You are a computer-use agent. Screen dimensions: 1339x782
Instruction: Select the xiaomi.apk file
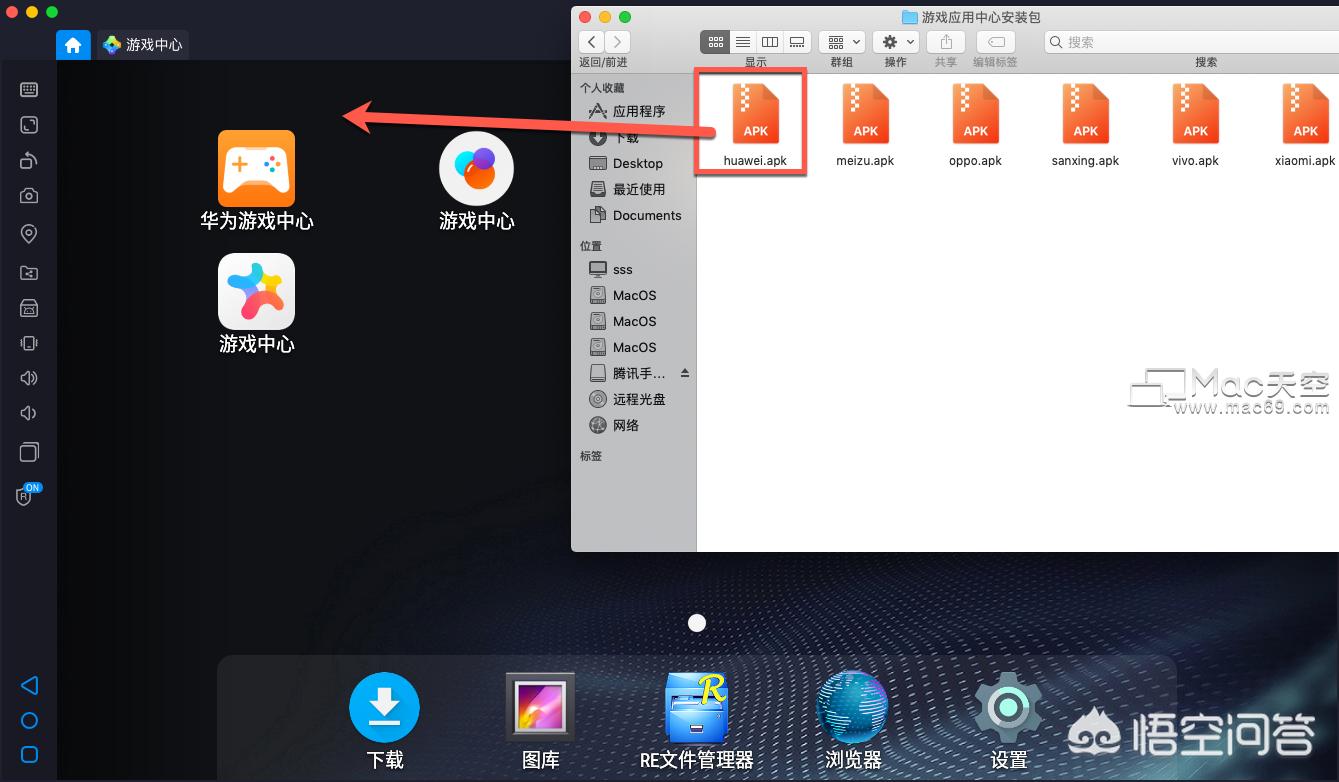(x=1305, y=124)
